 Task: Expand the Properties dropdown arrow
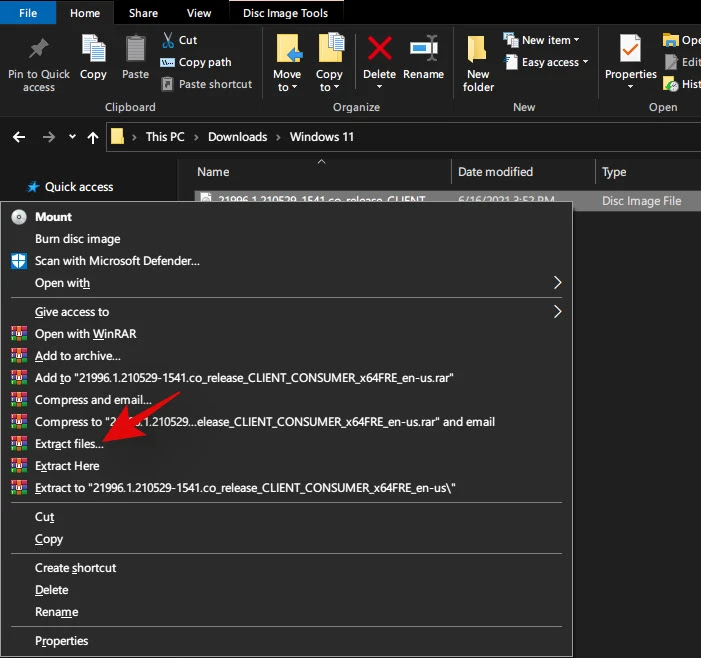coord(630,87)
